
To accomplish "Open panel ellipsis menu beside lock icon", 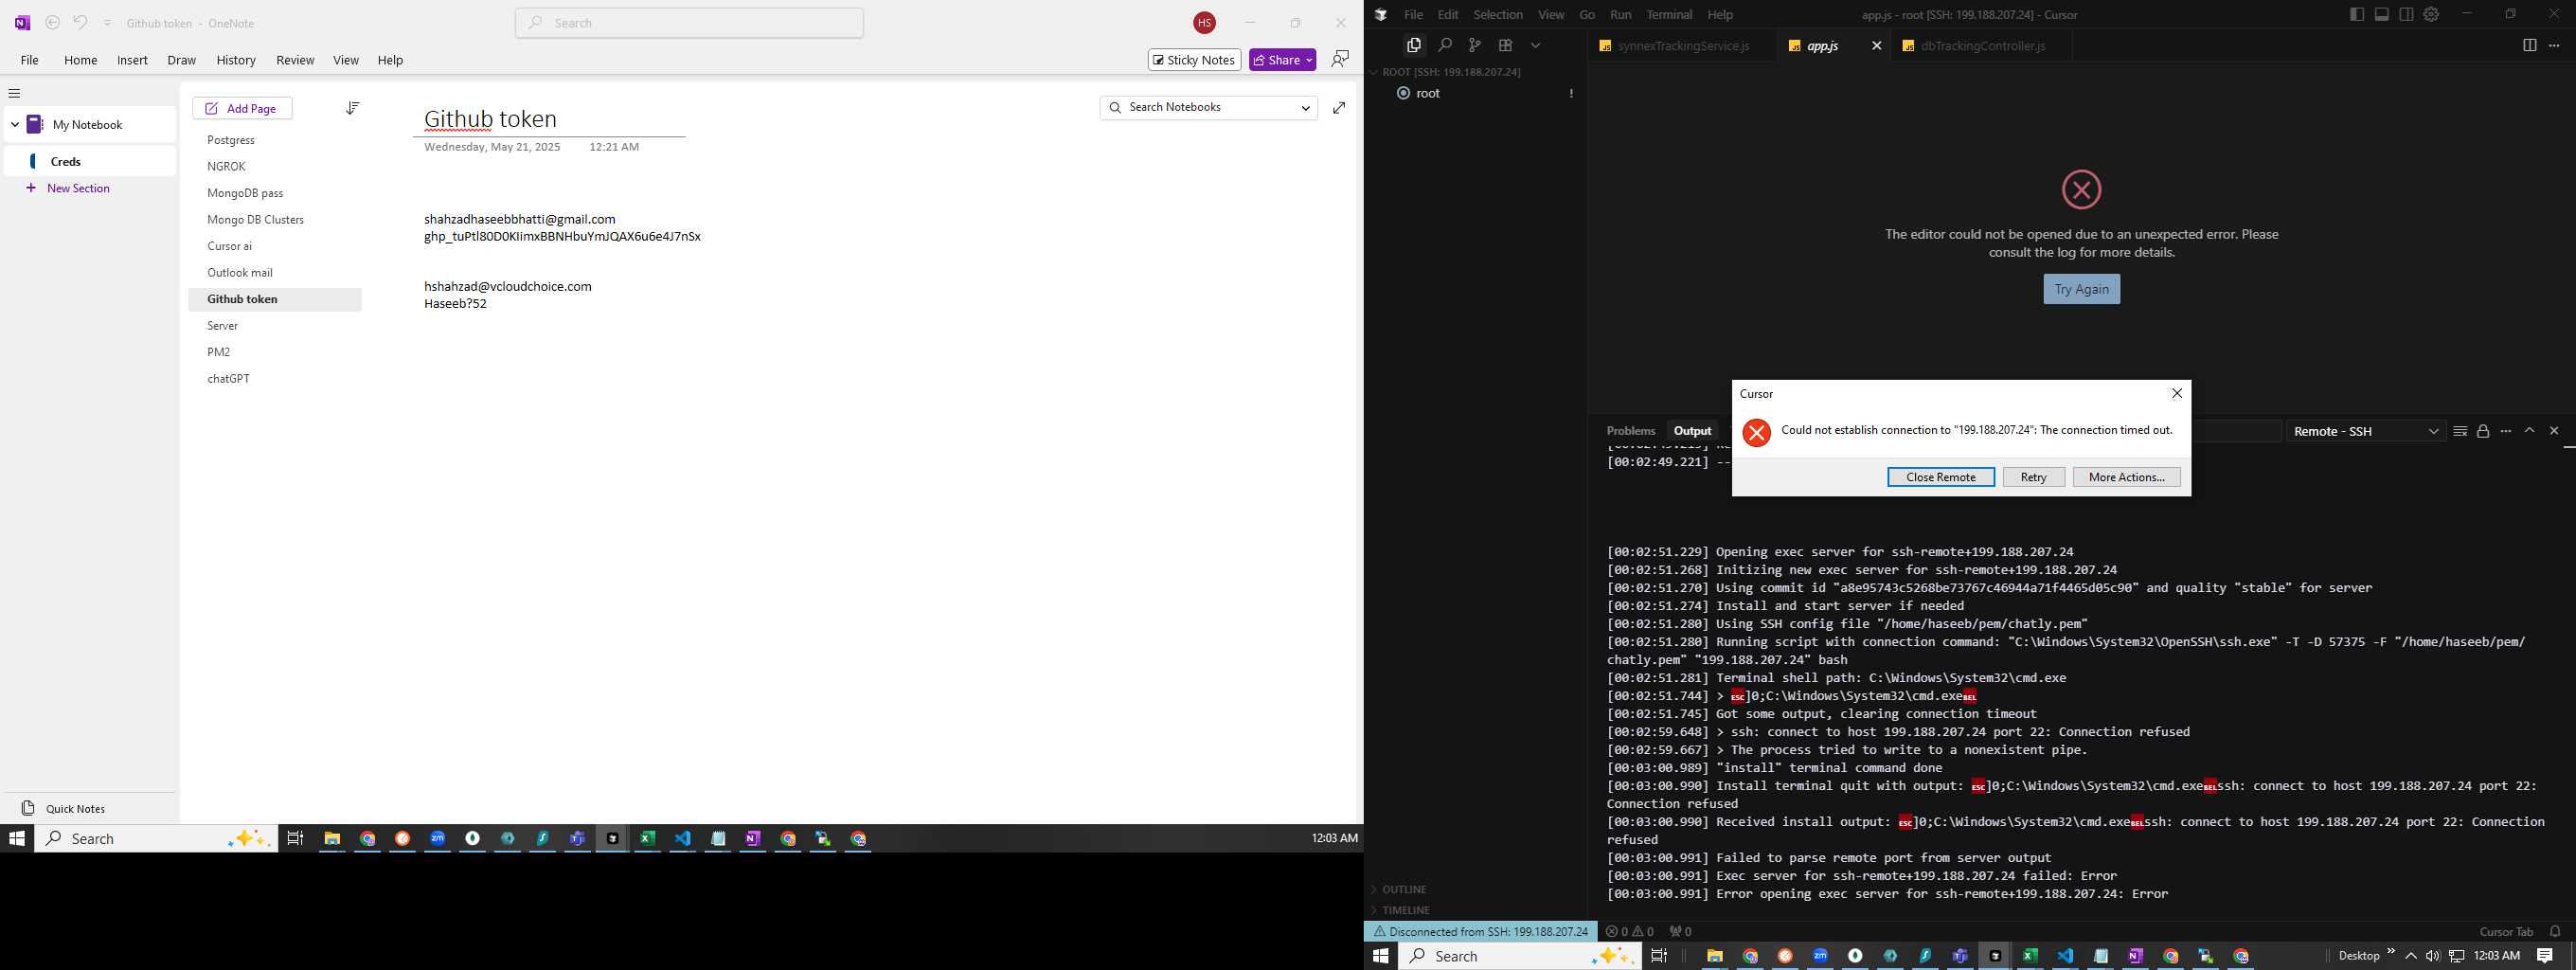I will click(2506, 431).
